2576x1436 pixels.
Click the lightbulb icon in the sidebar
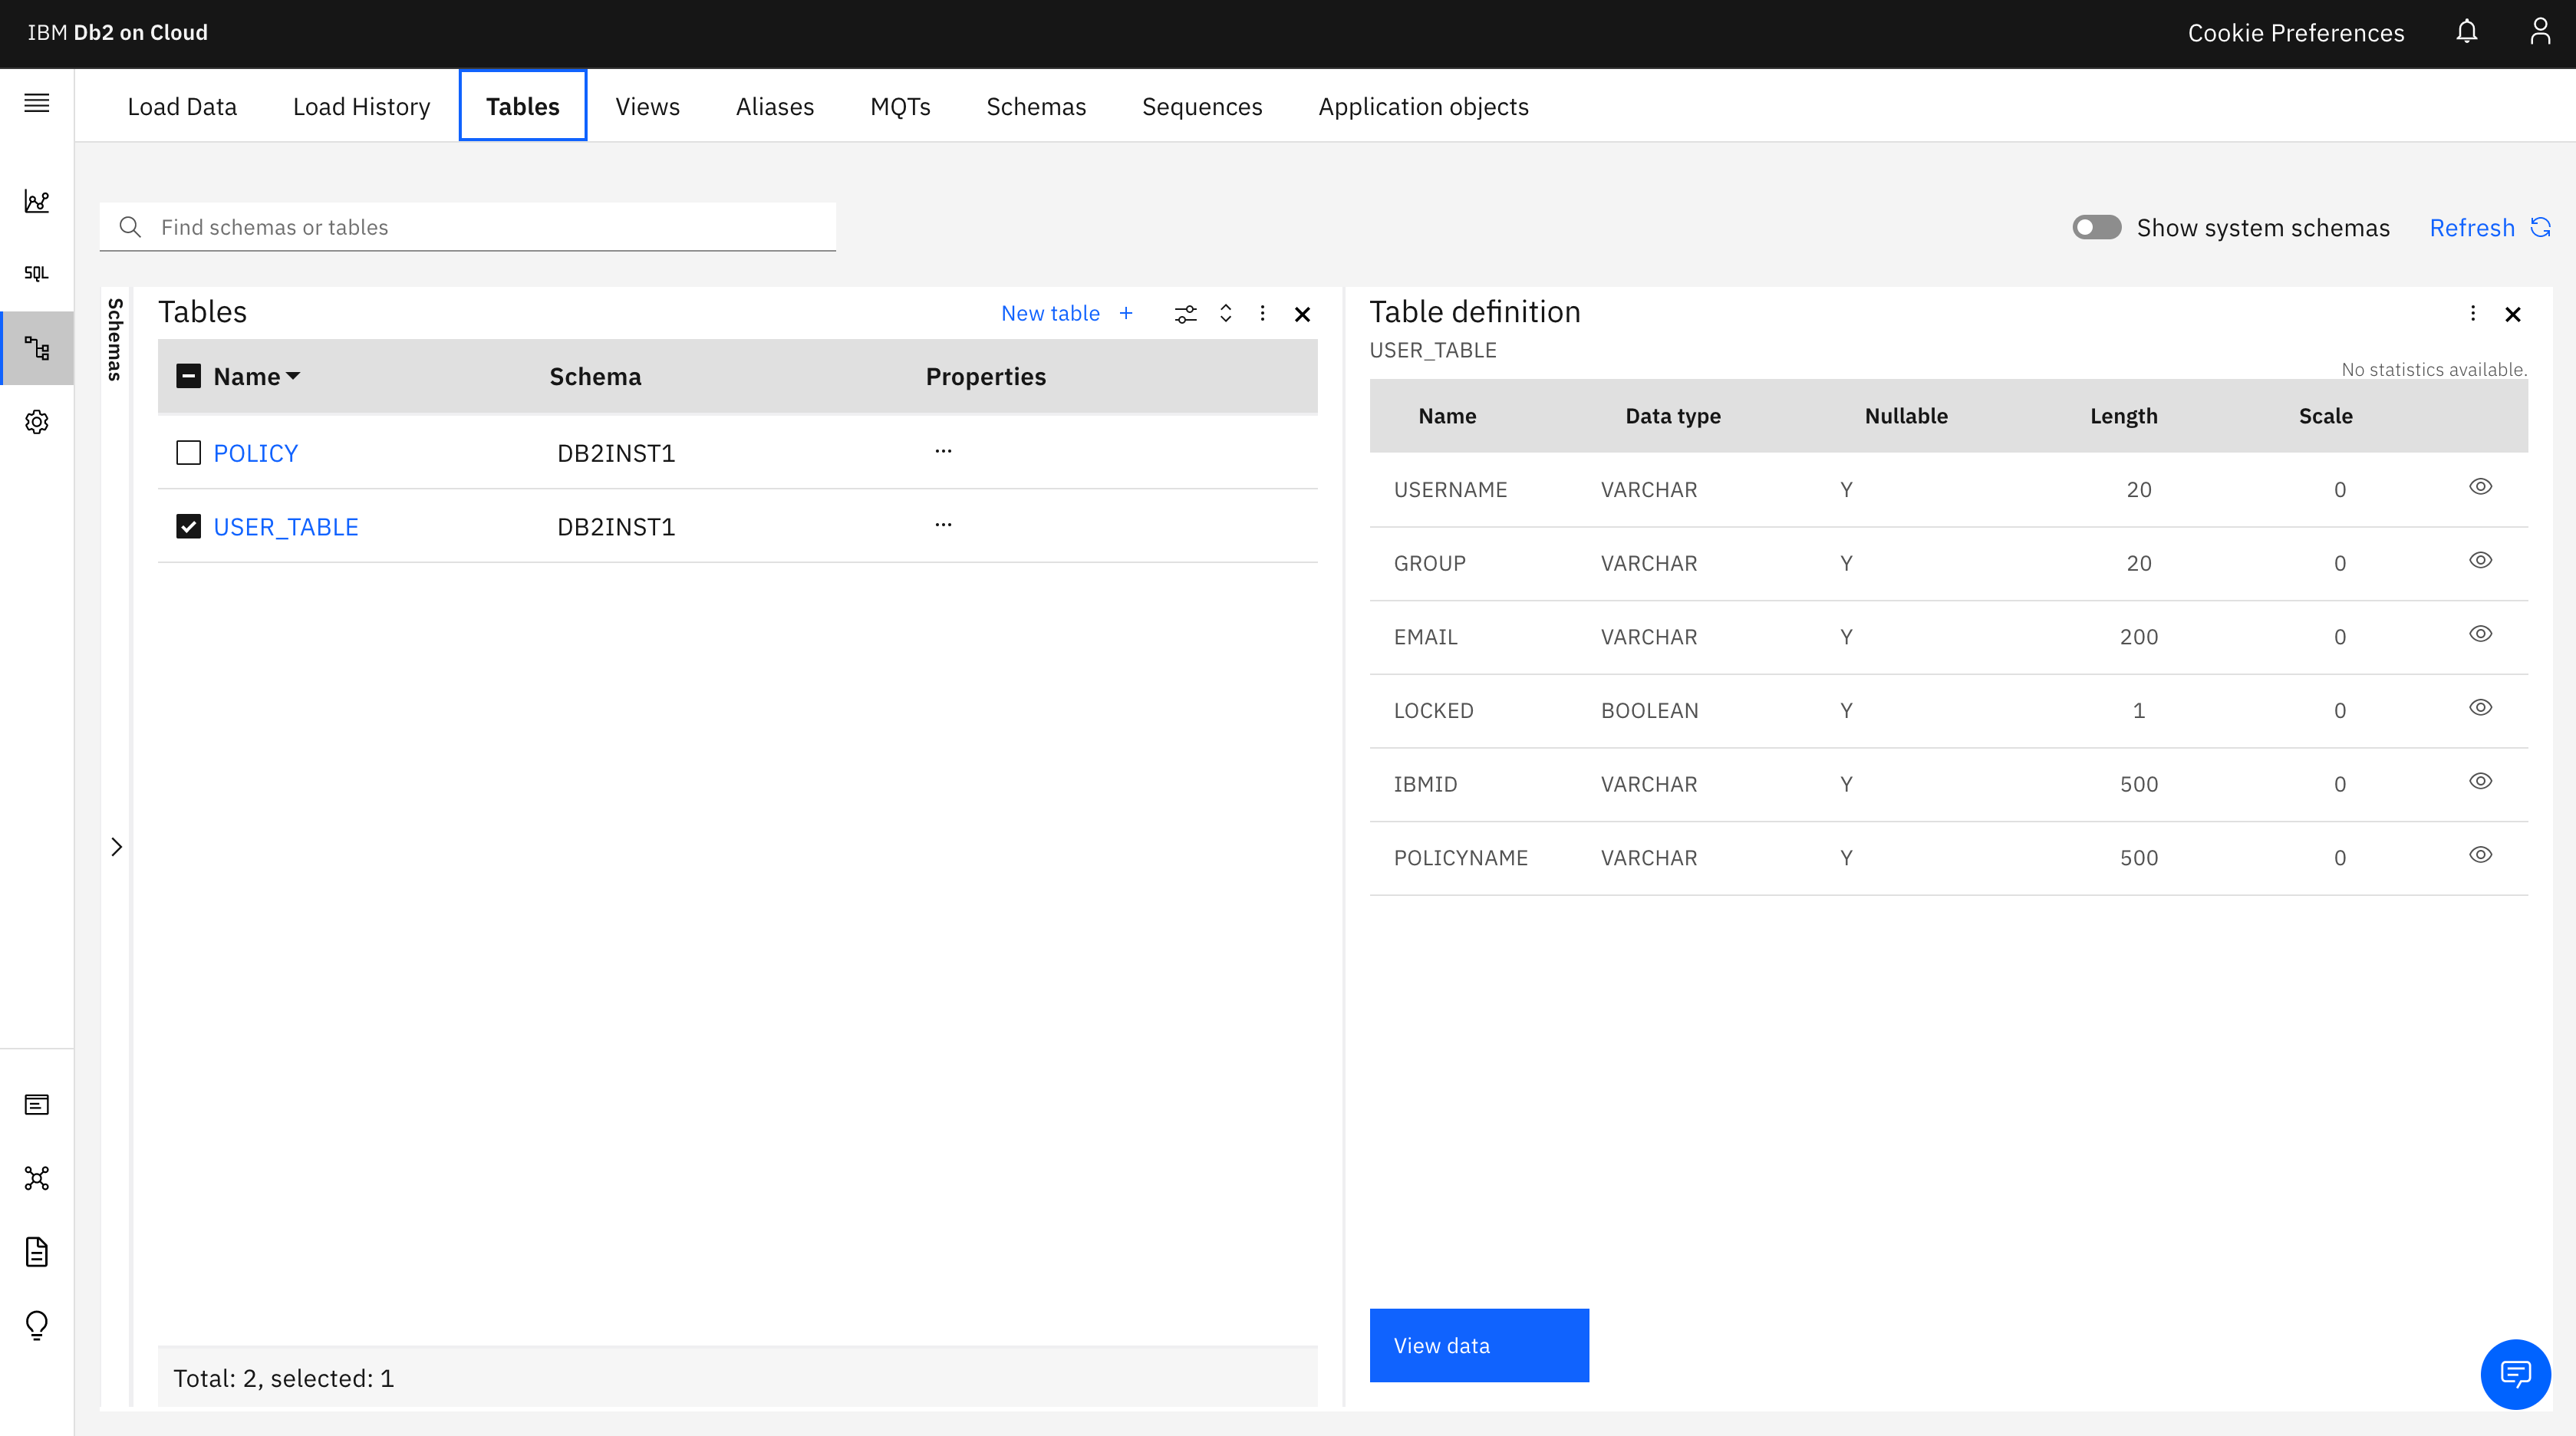coord(36,1325)
